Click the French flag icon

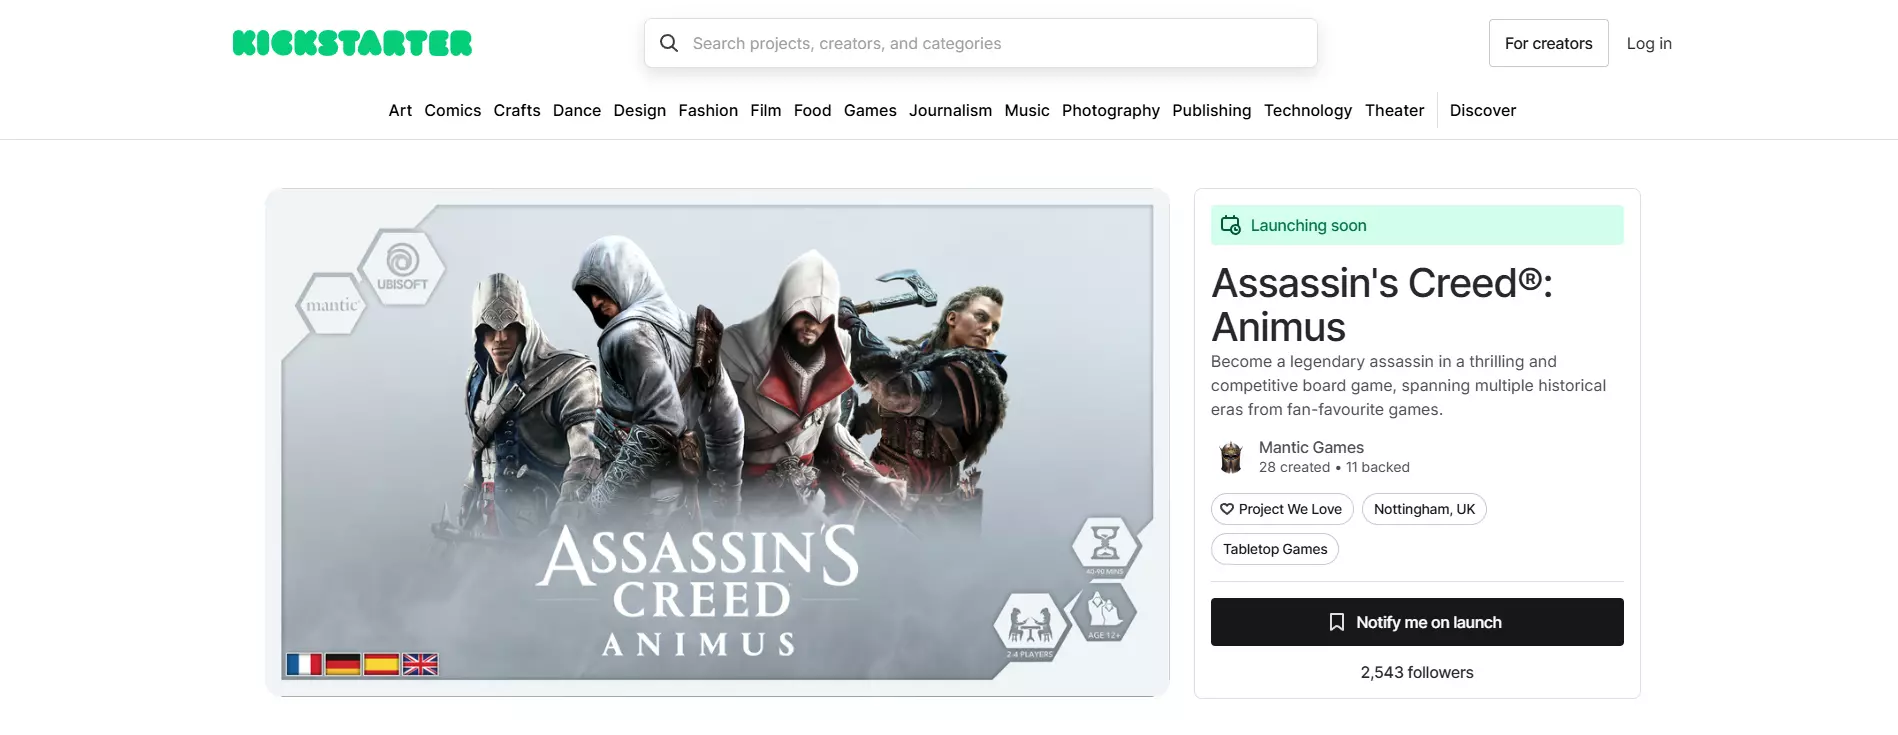pos(304,664)
